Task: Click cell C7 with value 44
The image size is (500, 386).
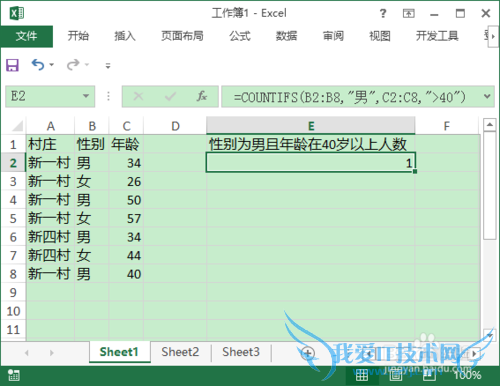Action: (x=126, y=255)
